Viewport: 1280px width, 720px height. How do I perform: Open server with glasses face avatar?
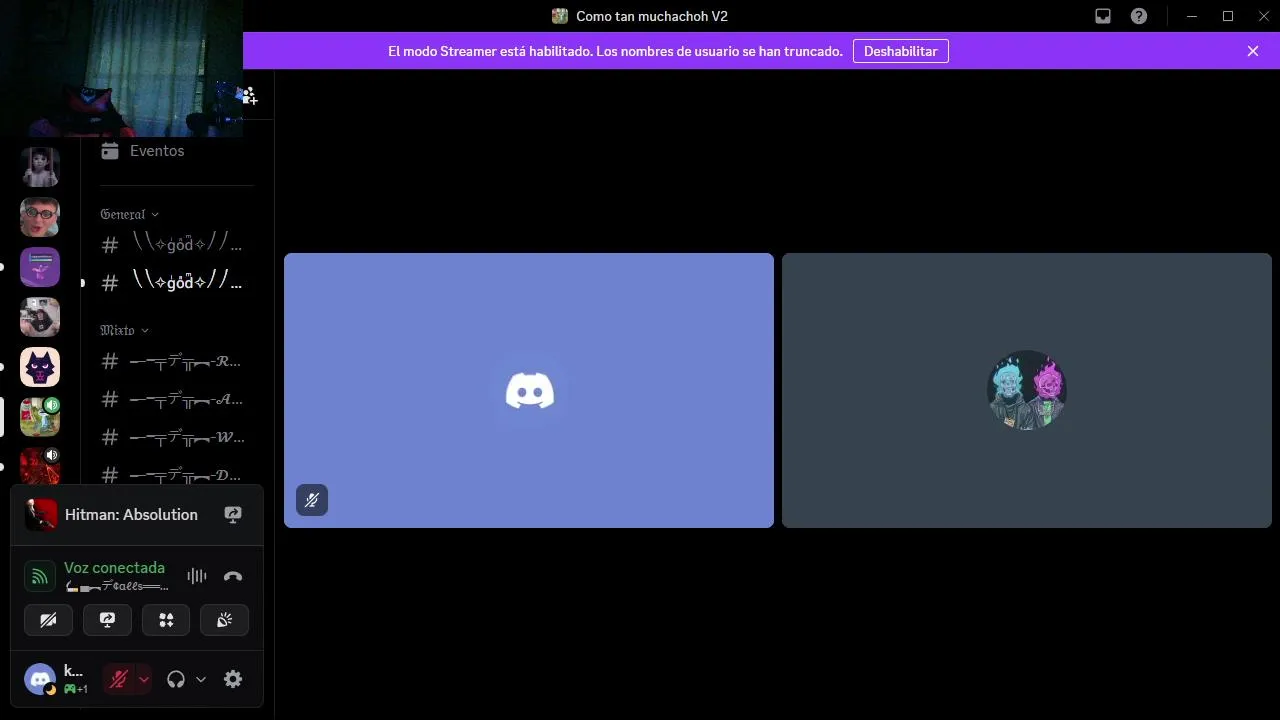pyautogui.click(x=40, y=217)
